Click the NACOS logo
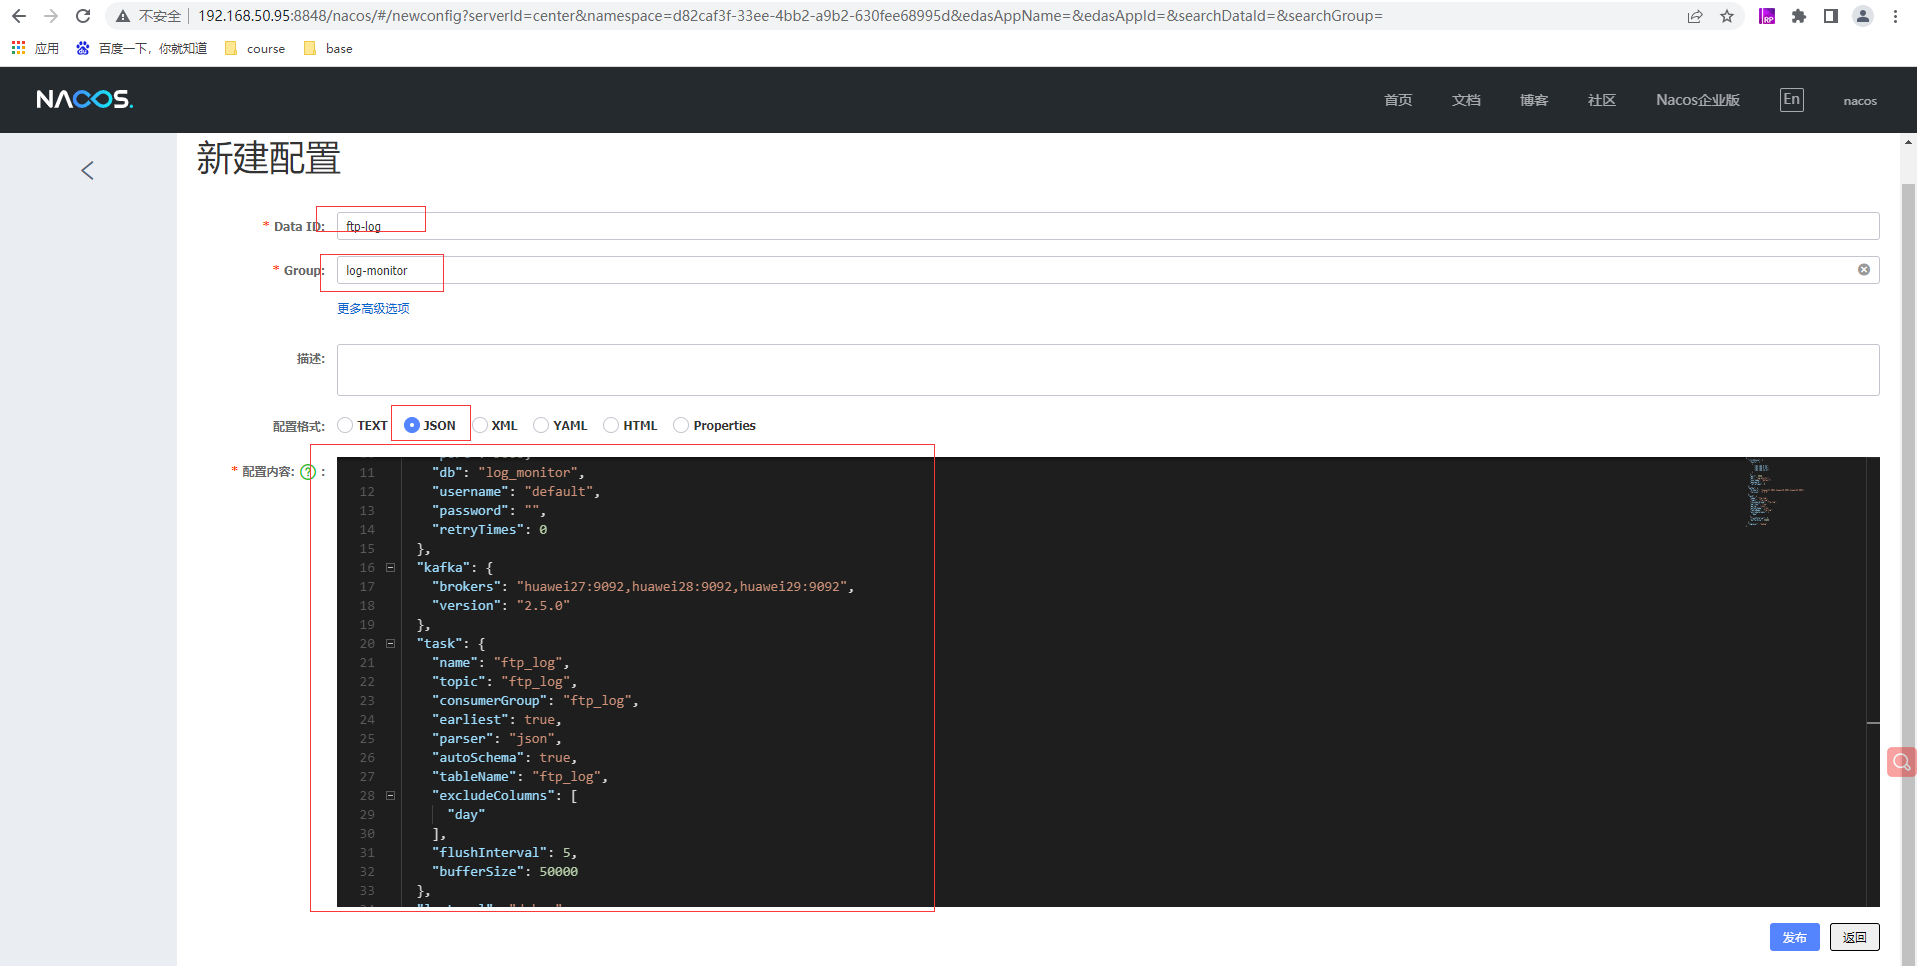Screen dimensions: 1917x966 tap(84, 99)
